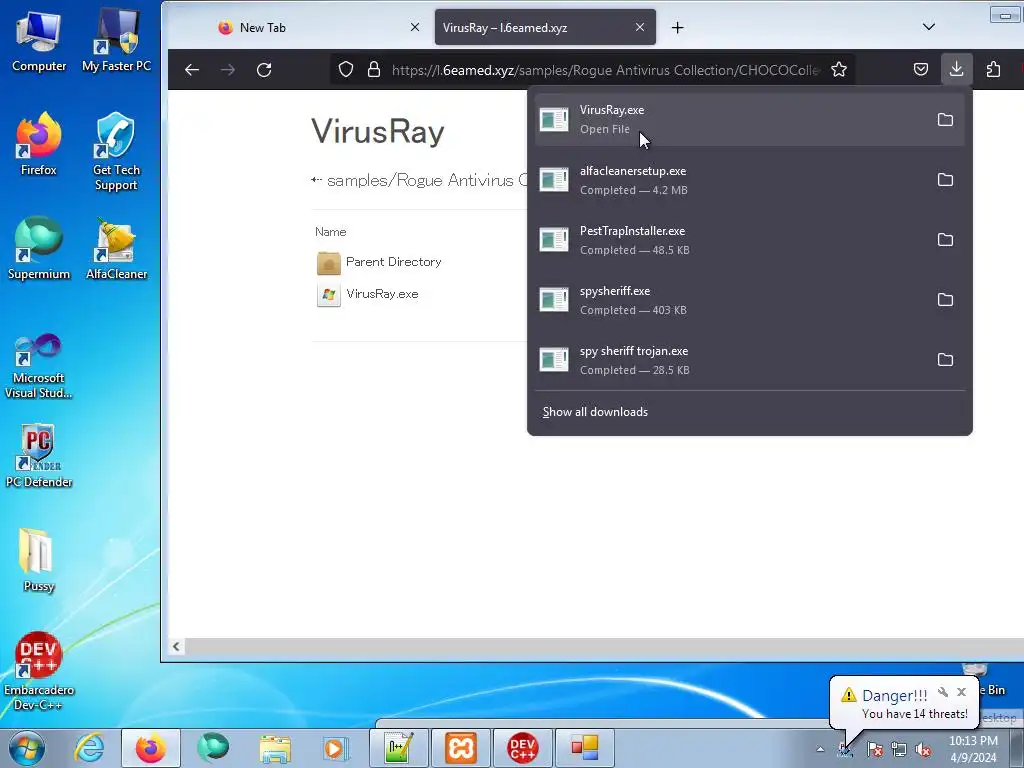Click the Action Center flag tray icon
The width and height of the screenshot is (1024, 768).
(x=874, y=750)
